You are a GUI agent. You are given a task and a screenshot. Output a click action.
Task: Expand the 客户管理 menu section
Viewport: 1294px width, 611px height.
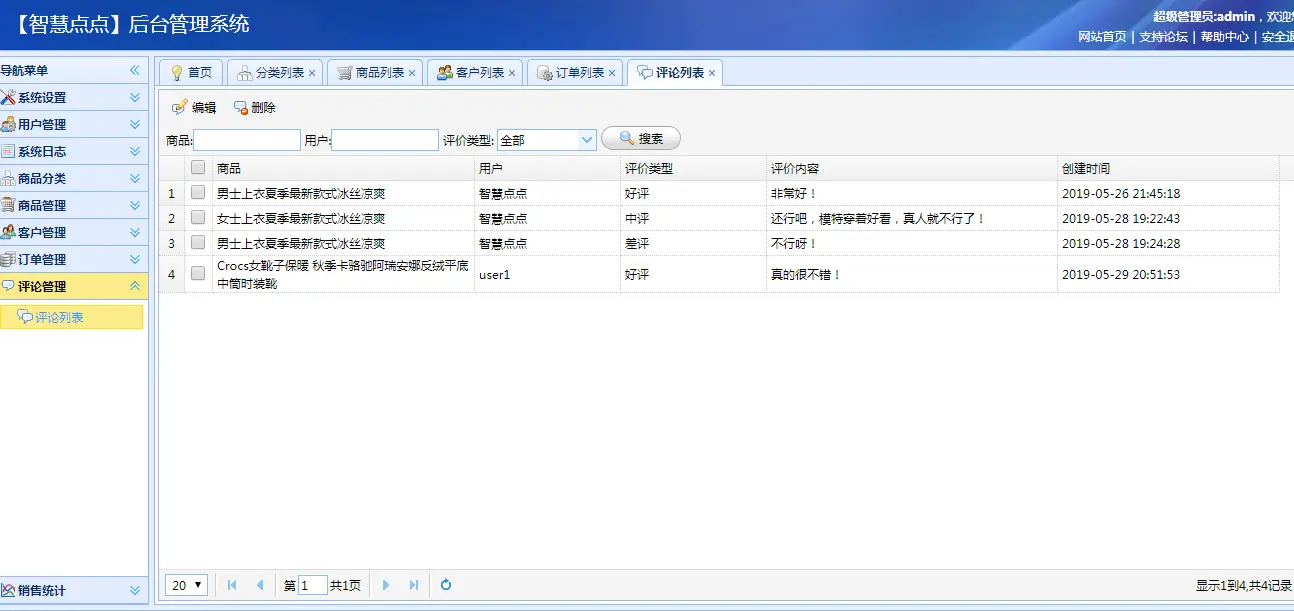[135, 232]
